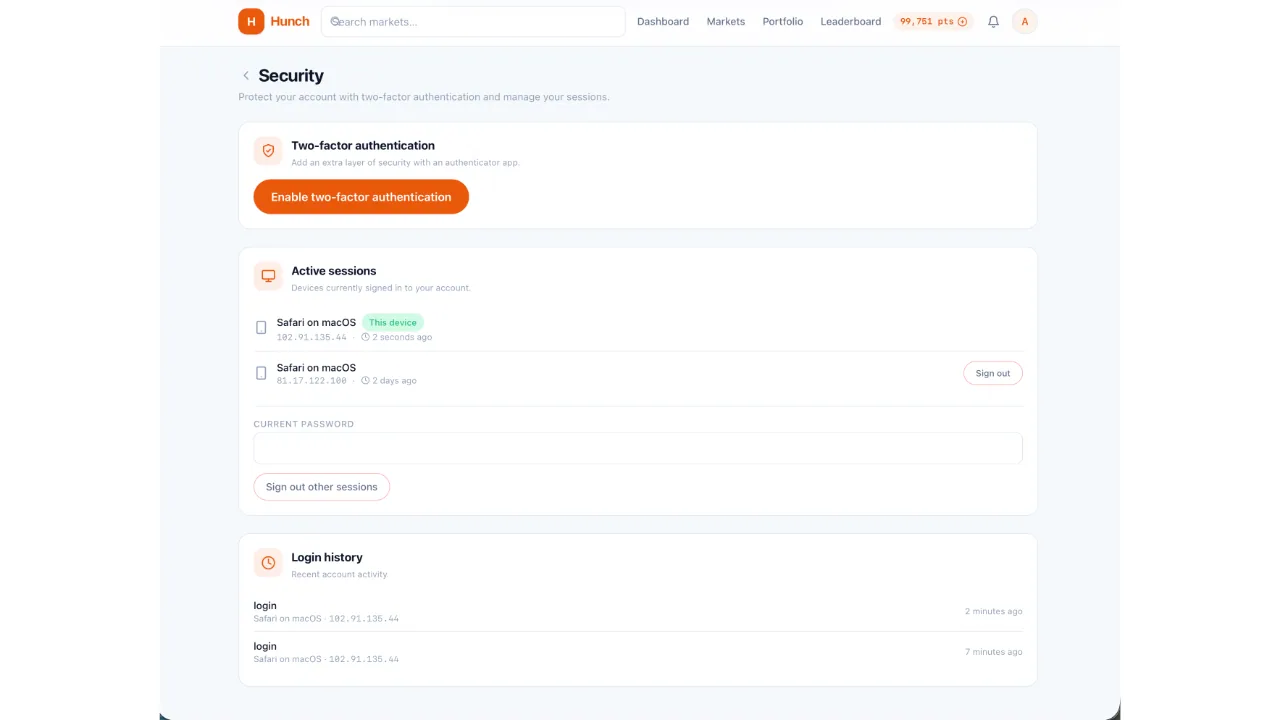The height and width of the screenshot is (720, 1280).
Task: Open the 99,751 pts points badge
Action: 933,21
